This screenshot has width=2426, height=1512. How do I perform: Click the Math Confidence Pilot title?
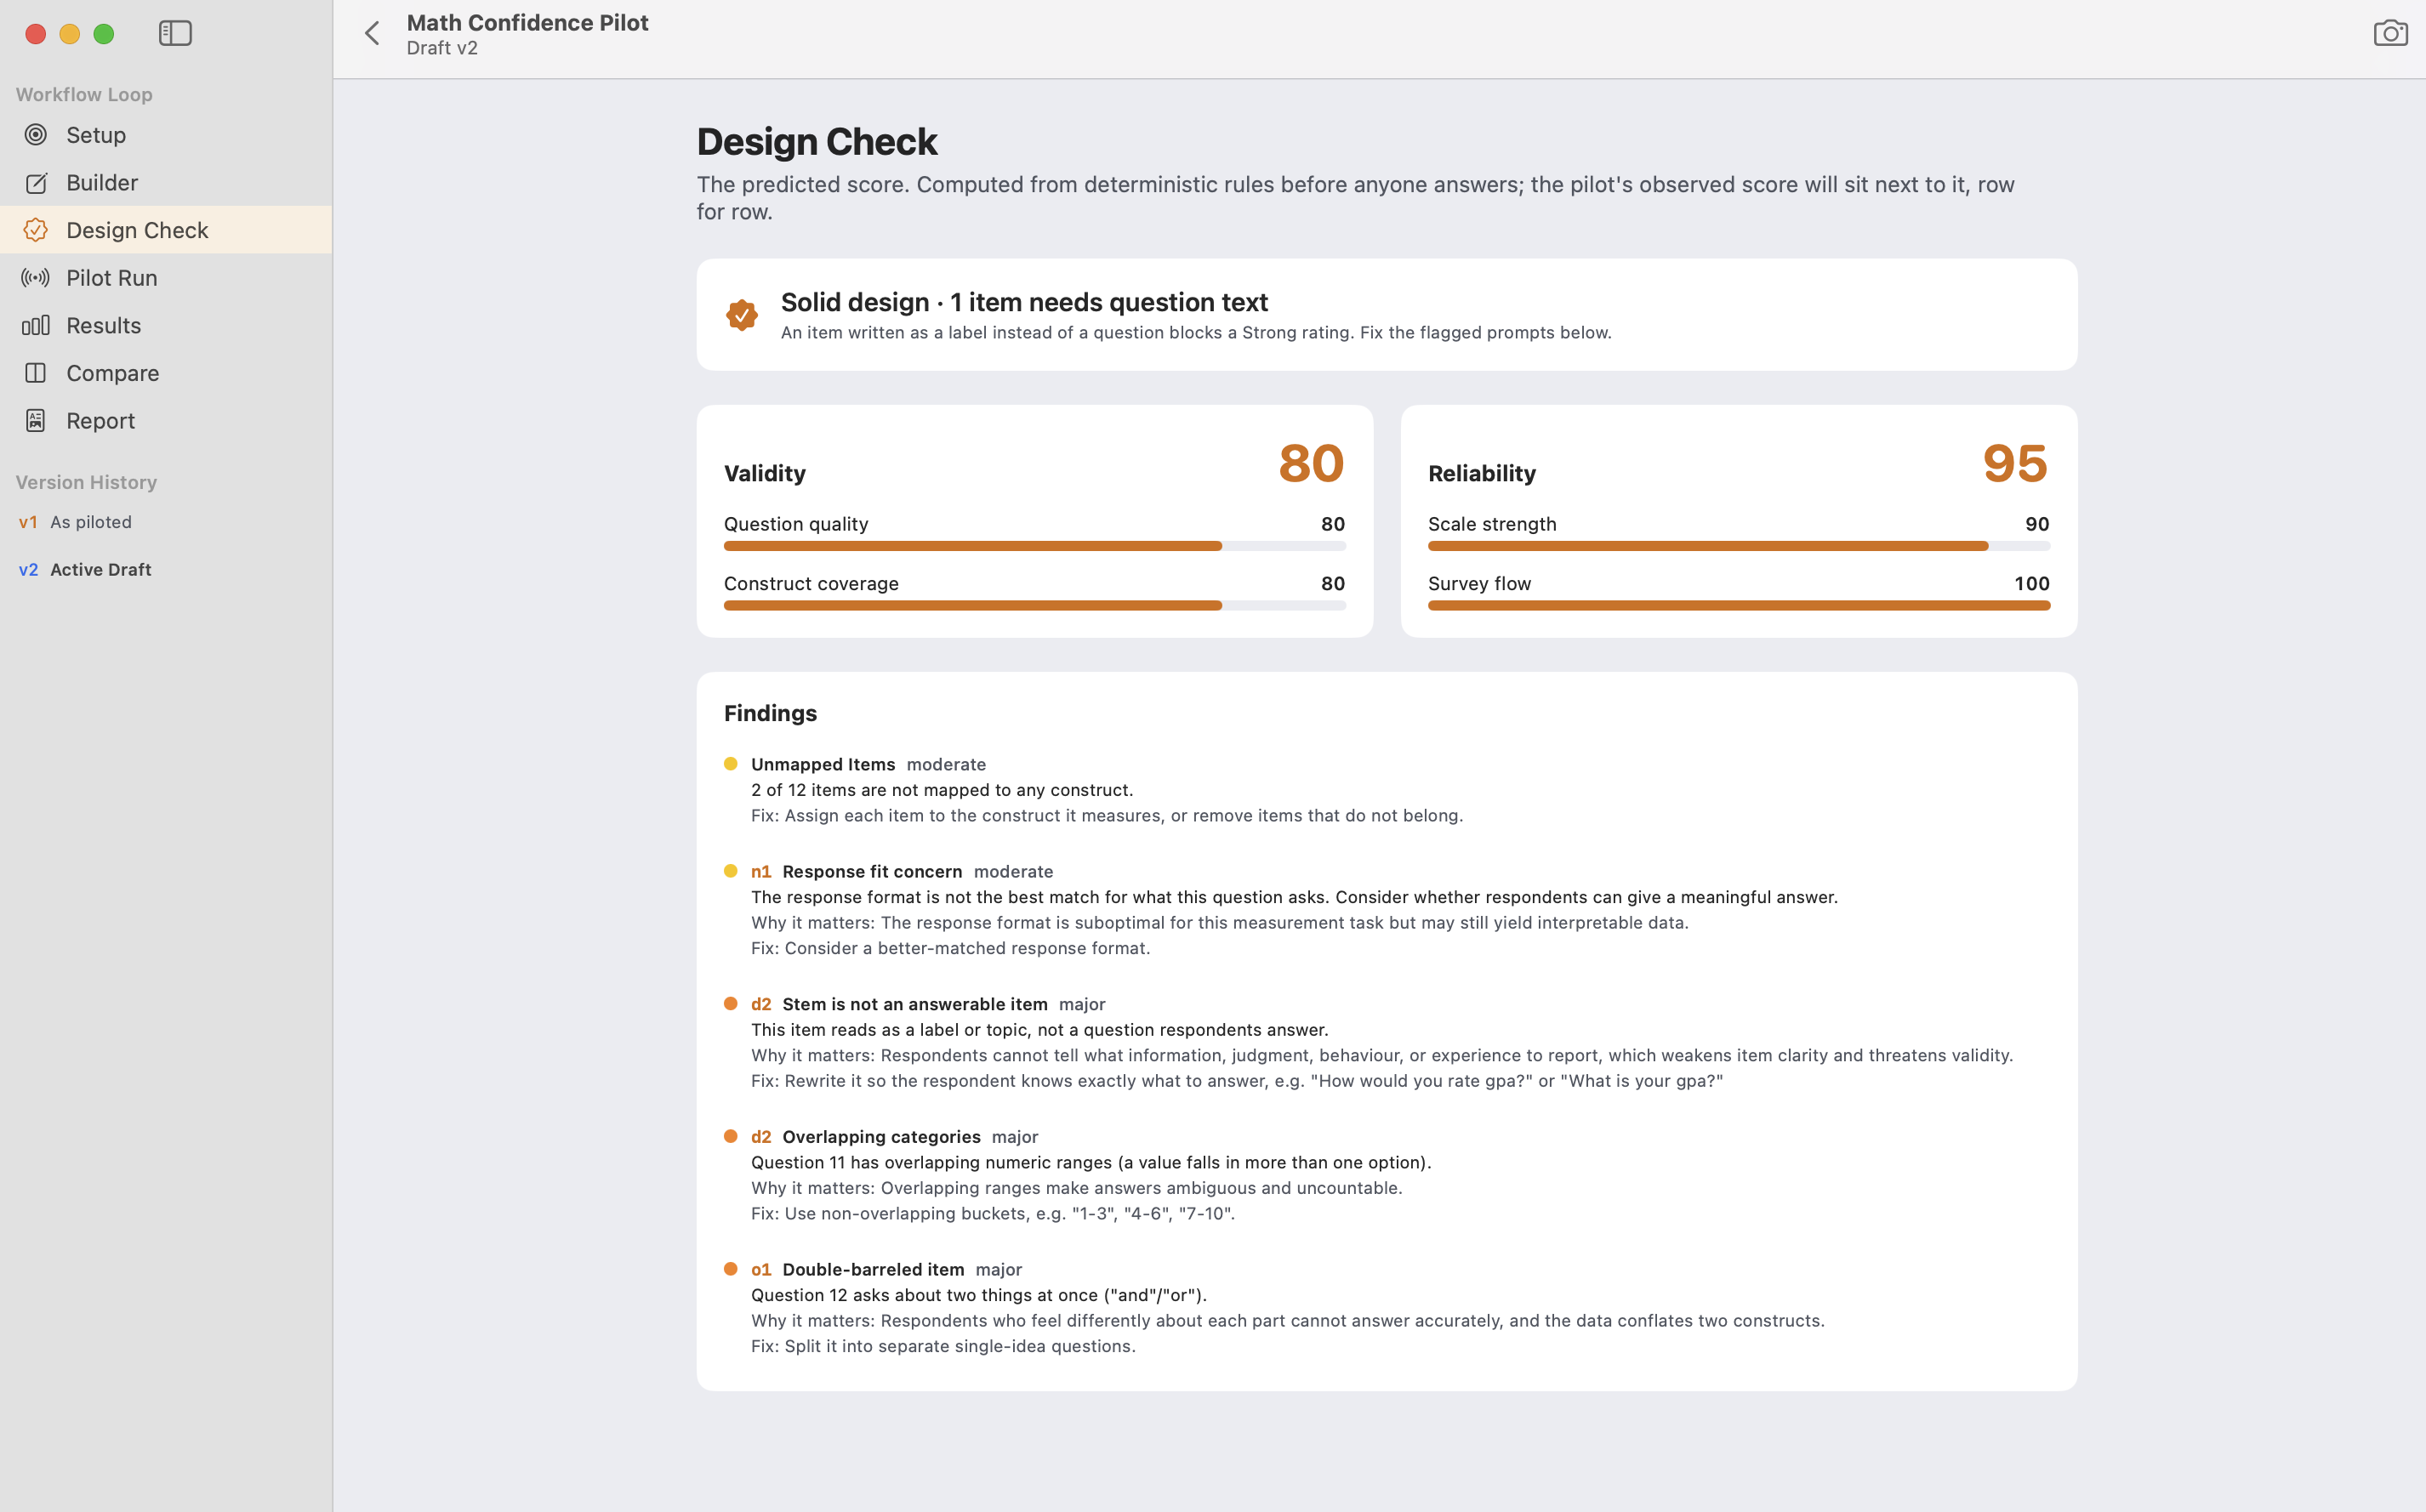point(528,22)
